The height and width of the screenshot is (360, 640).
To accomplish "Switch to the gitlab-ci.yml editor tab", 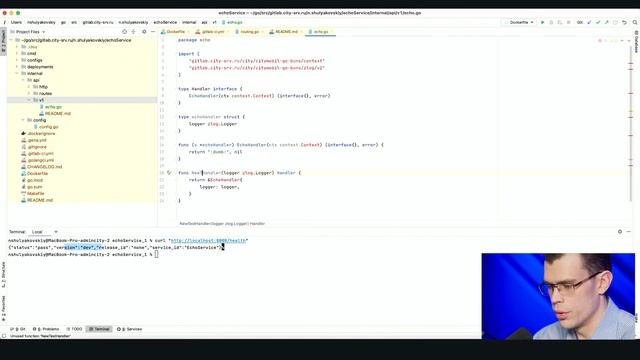I will pyautogui.click(x=212, y=32).
